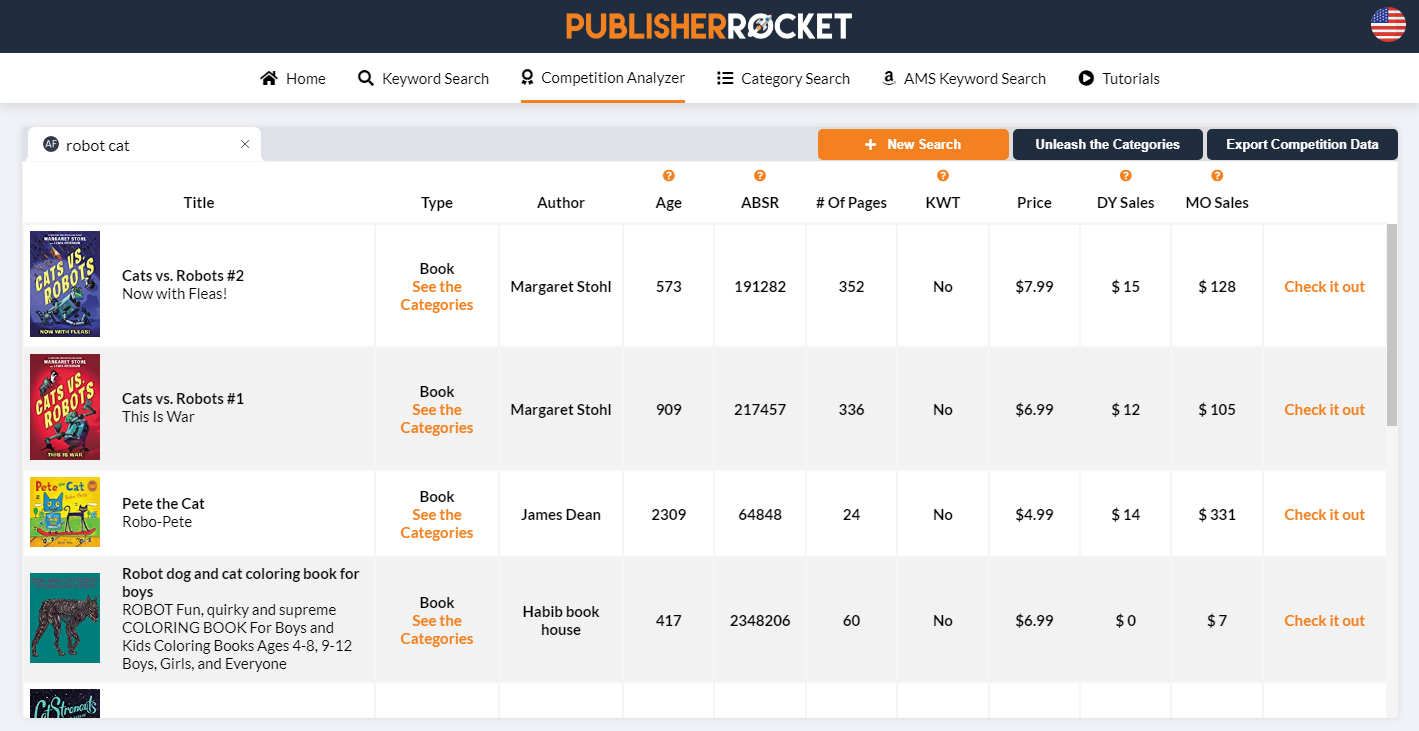Click the $ 331 monthly sales cell
Screen dimensions: 1419x731
(1217, 514)
